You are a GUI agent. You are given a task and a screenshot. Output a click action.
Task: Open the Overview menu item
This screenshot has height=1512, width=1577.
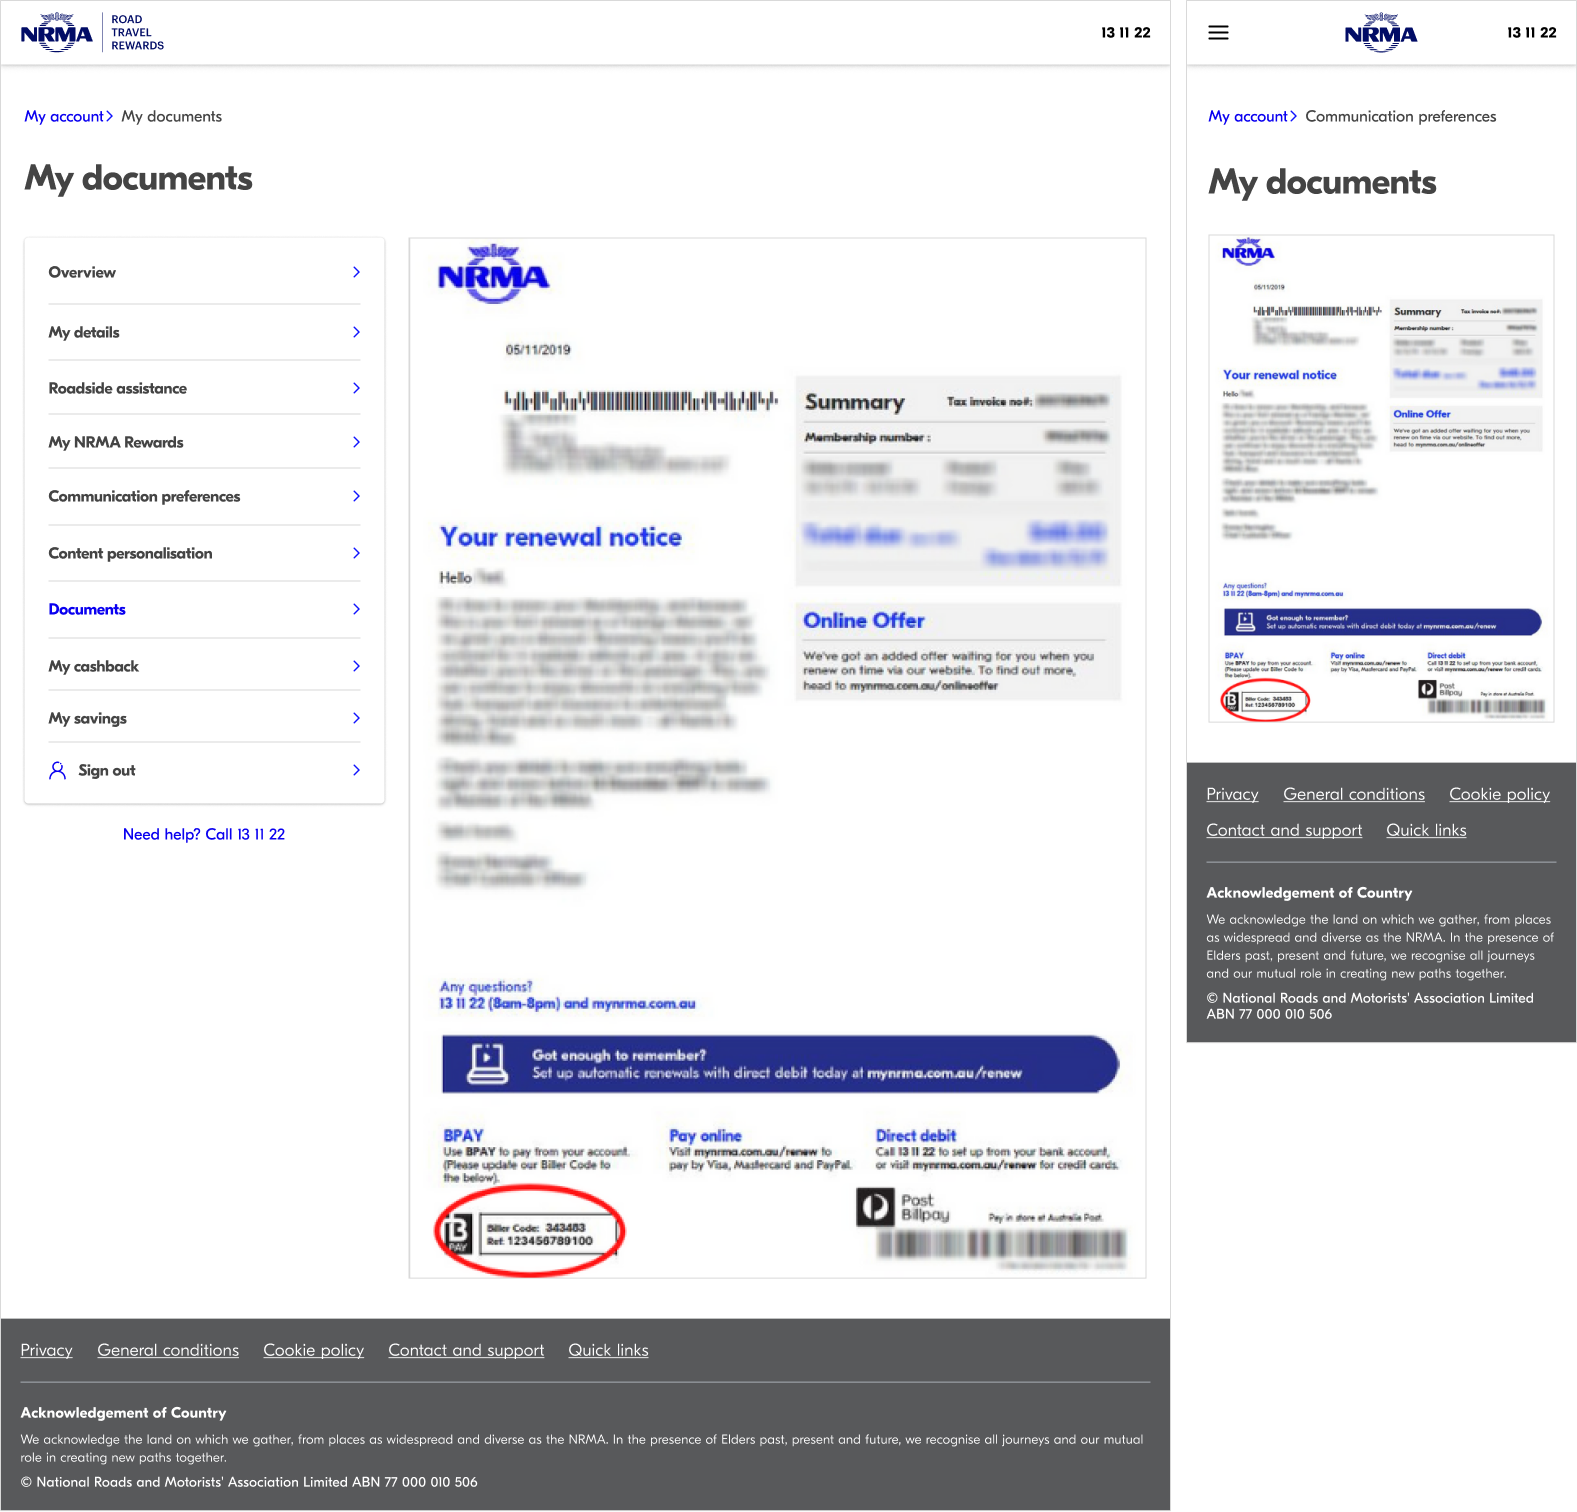pos(204,272)
